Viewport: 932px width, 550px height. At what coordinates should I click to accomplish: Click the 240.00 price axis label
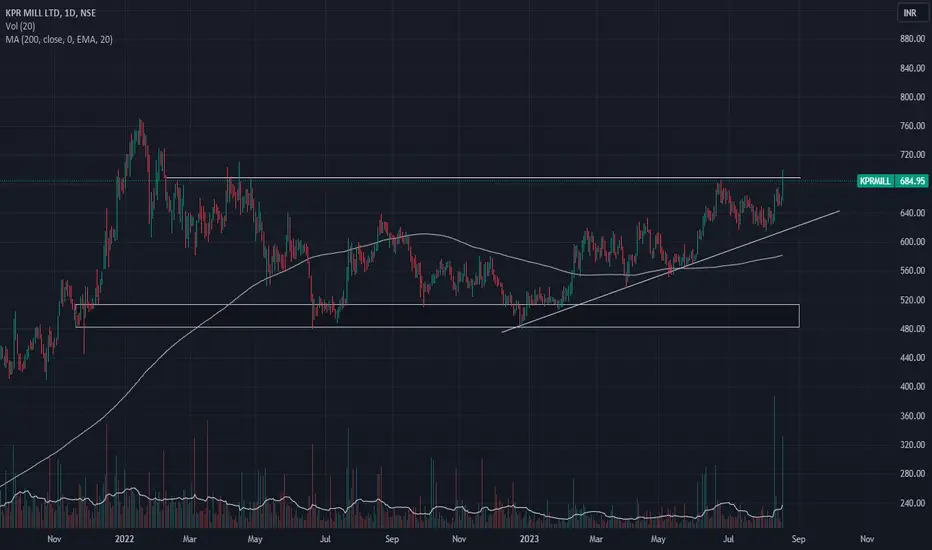pos(912,503)
